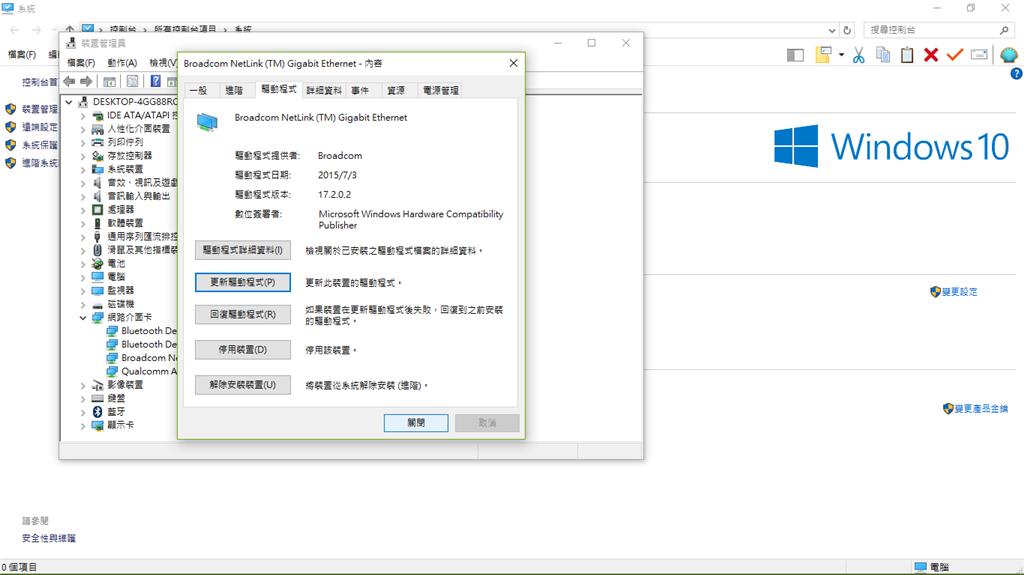Switch to the 一般 tab
The width and height of the screenshot is (1024, 575).
[x=198, y=91]
